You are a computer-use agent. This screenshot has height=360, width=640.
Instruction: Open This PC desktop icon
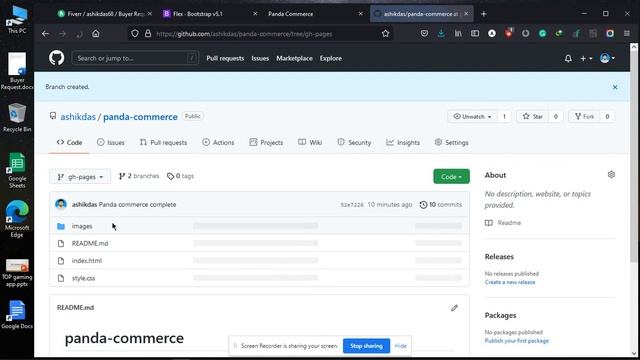pyautogui.click(x=17, y=20)
